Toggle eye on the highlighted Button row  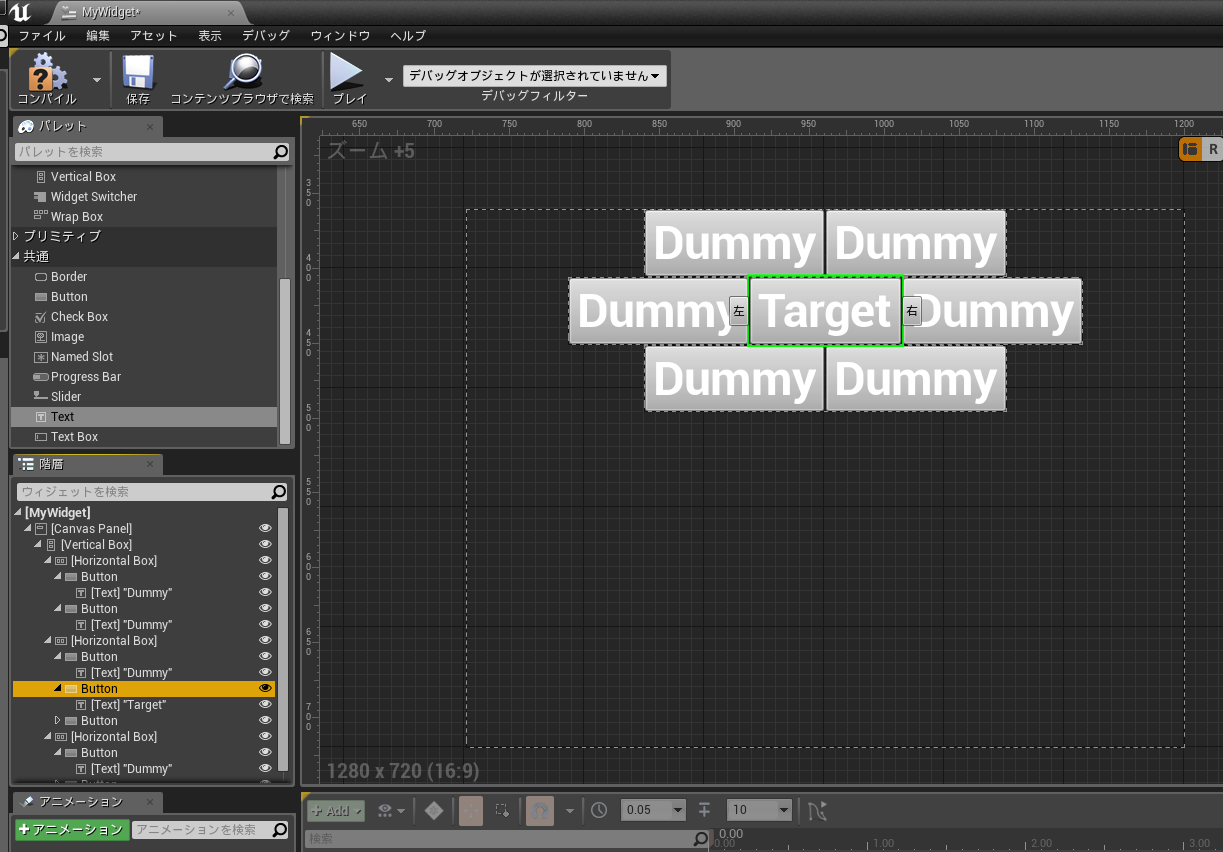[266, 689]
